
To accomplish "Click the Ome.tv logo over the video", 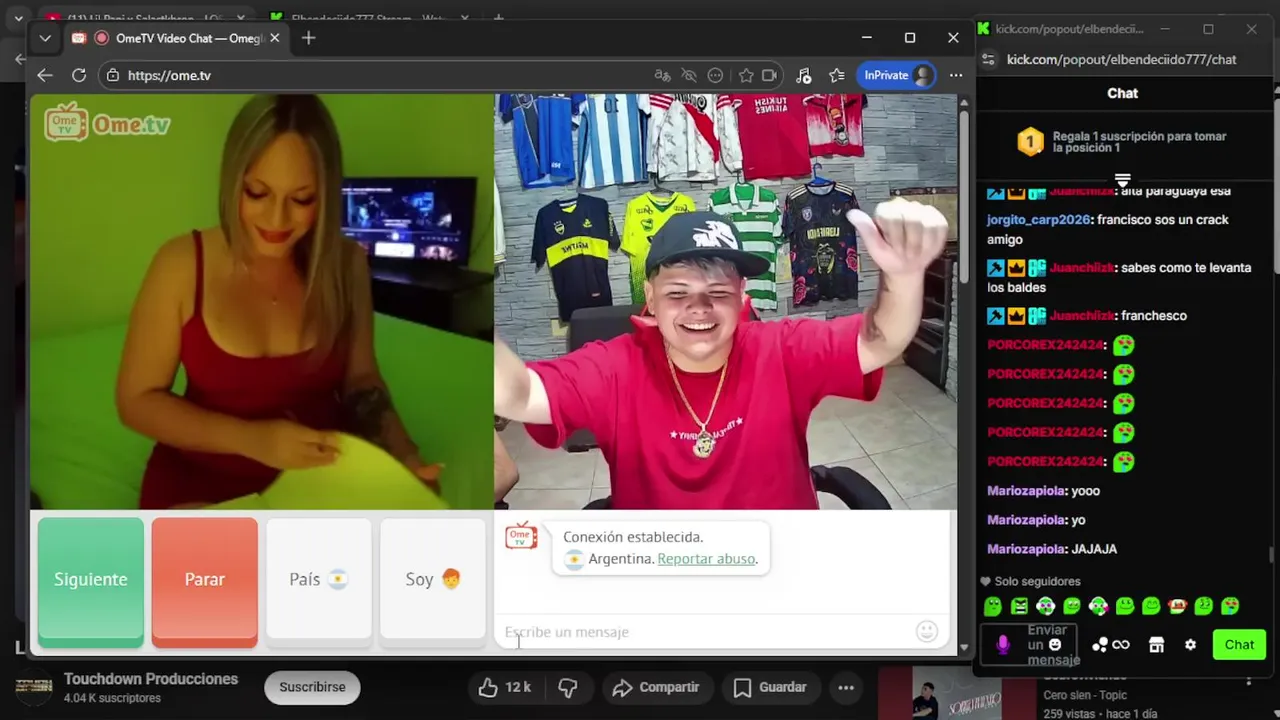I will click(107, 124).
